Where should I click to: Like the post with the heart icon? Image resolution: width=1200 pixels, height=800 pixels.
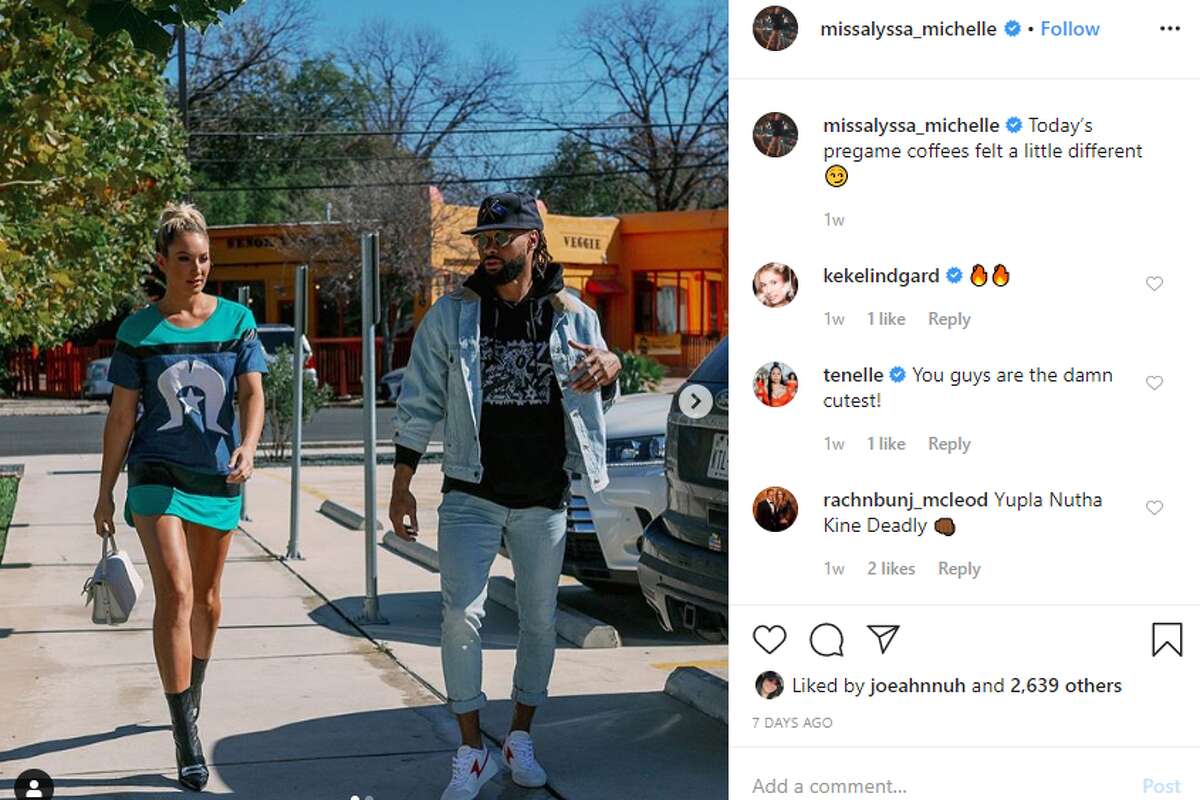(769, 639)
